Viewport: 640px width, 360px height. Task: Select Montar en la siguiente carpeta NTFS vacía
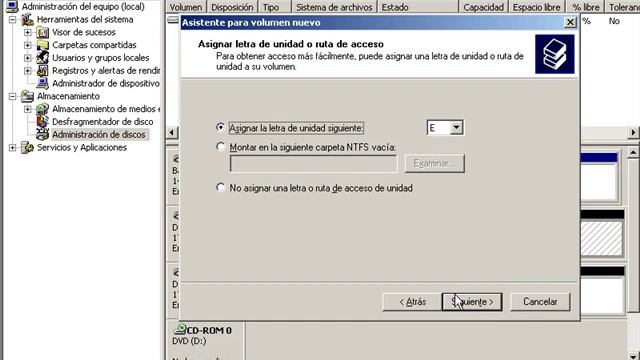[220, 147]
